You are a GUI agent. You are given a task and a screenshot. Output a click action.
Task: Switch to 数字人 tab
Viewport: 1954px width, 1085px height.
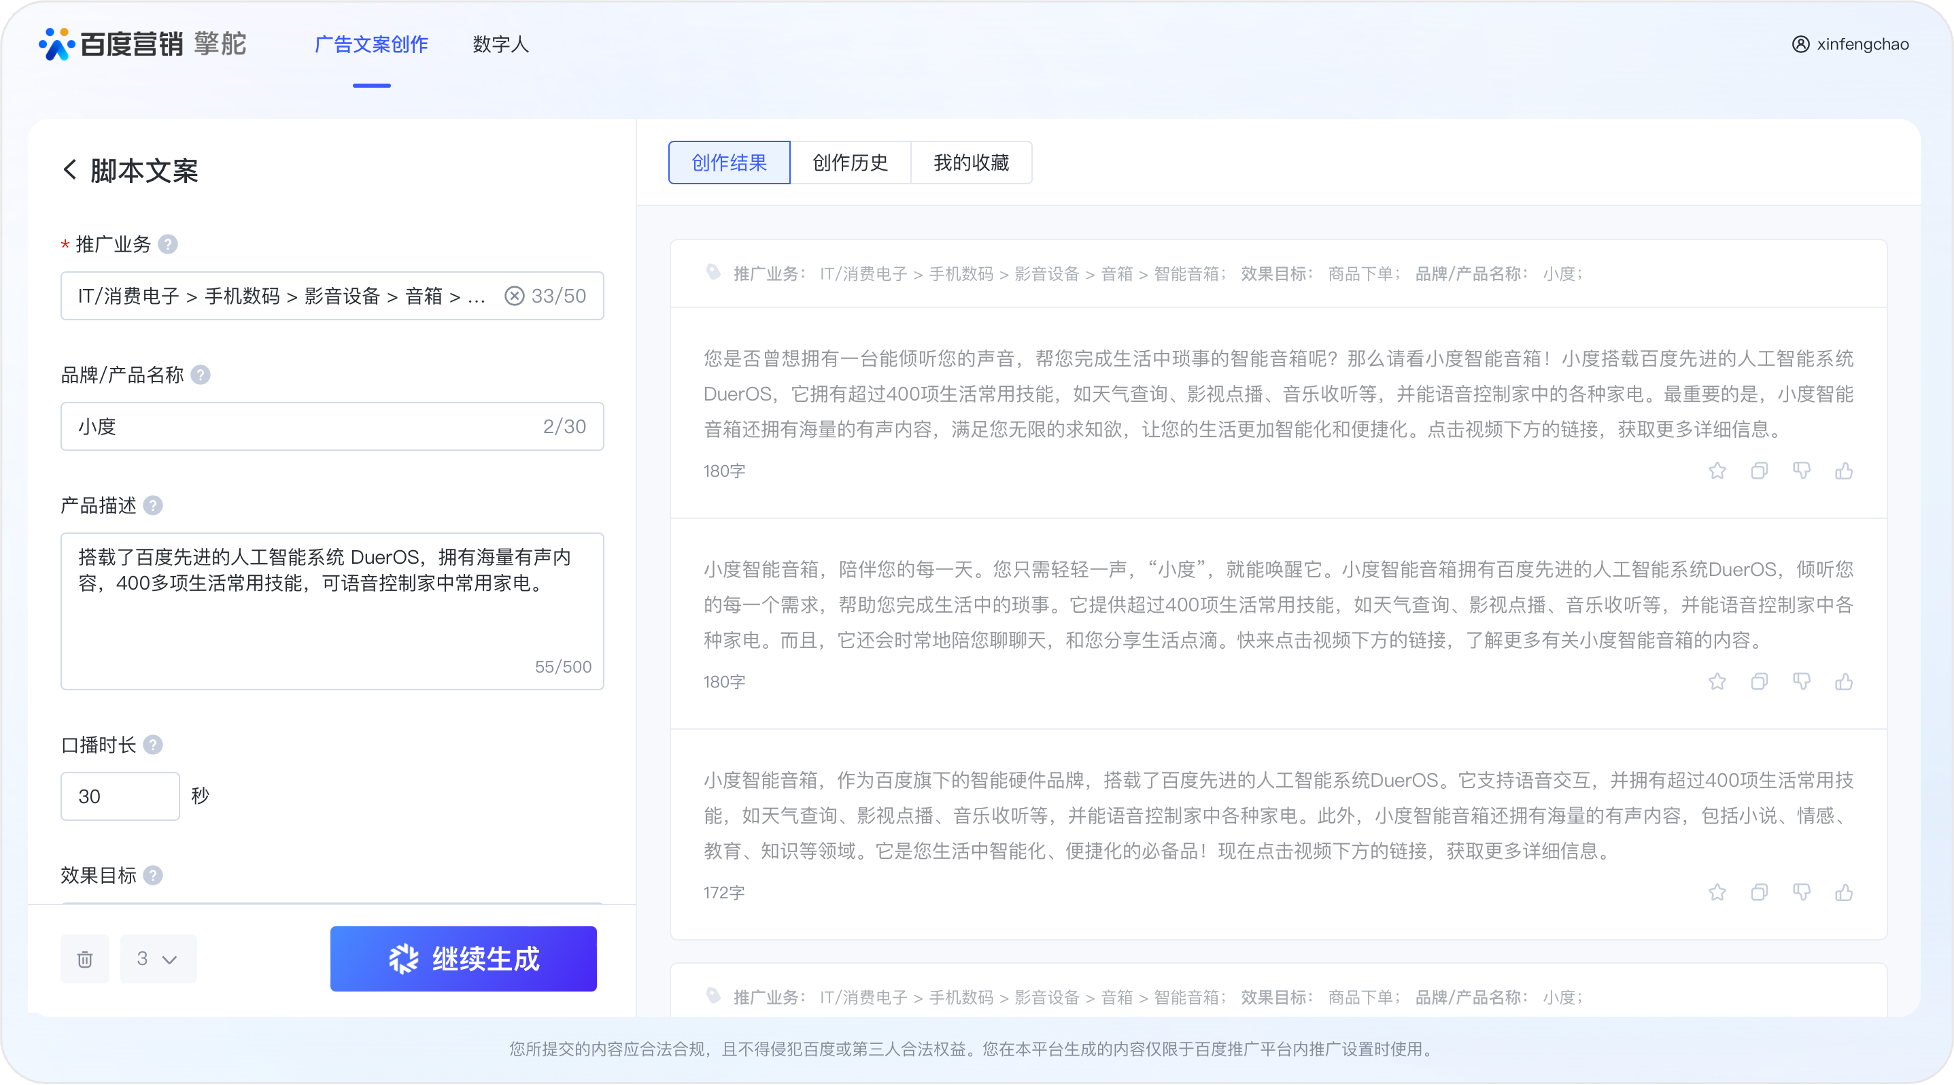click(x=501, y=44)
